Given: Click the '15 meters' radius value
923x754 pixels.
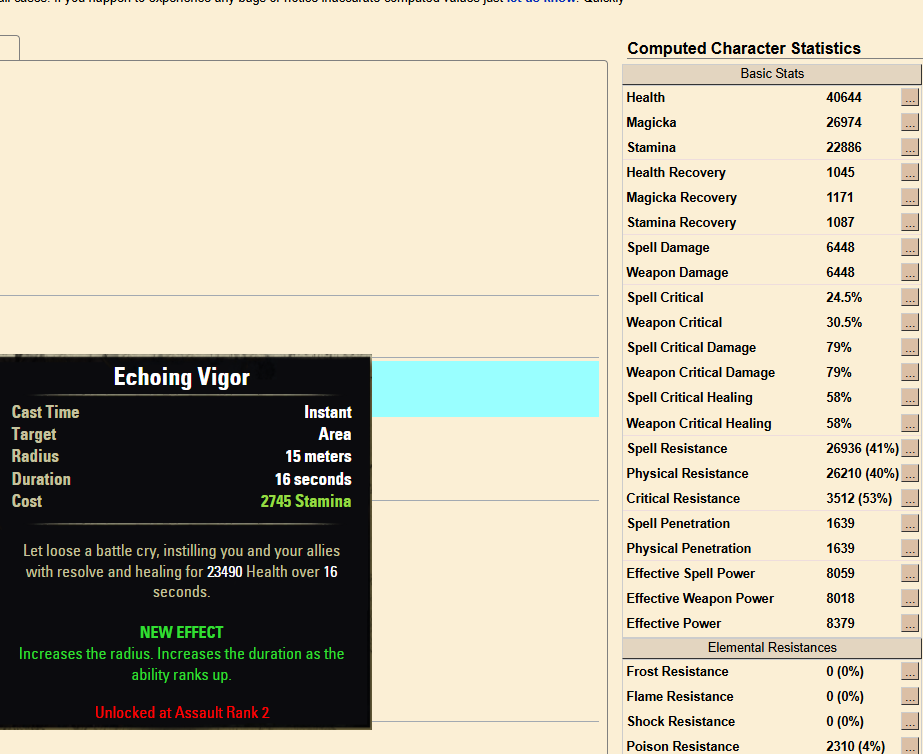Looking at the screenshot, I should (318, 457).
